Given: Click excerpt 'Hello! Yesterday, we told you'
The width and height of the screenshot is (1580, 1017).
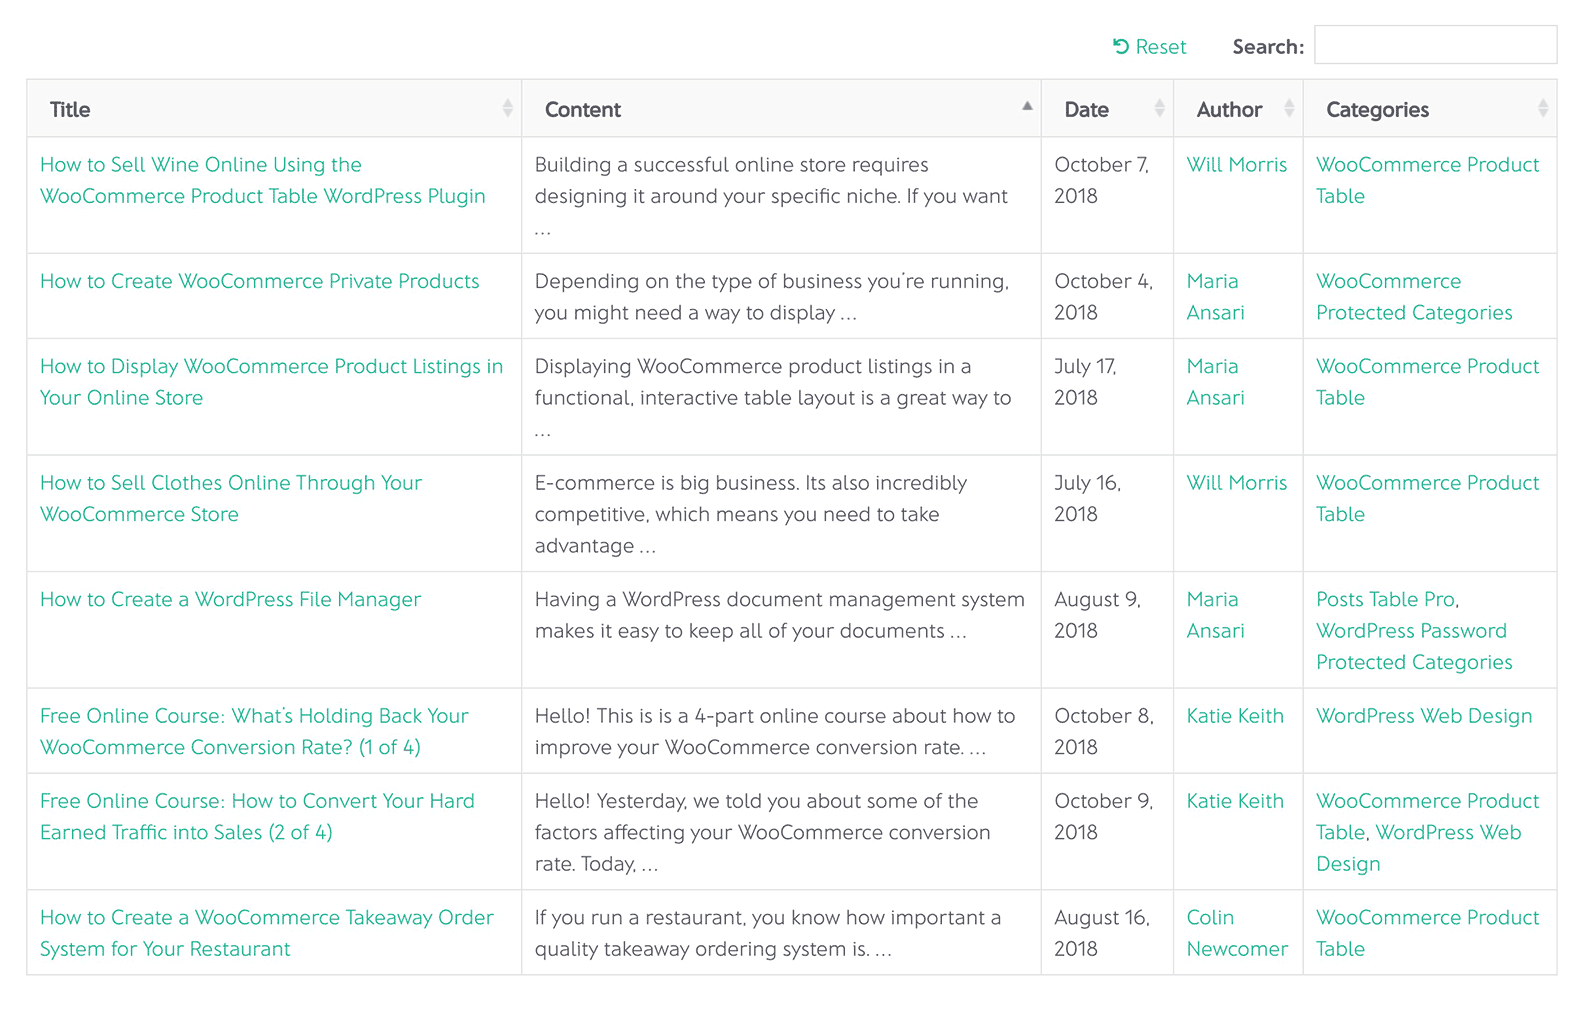Looking at the screenshot, I should [x=762, y=832].
